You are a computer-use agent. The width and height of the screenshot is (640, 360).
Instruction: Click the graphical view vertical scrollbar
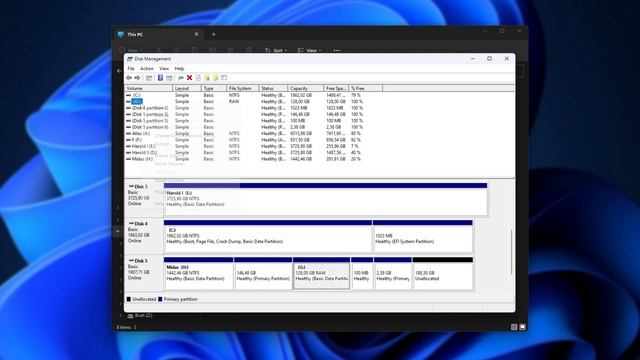(x=511, y=252)
